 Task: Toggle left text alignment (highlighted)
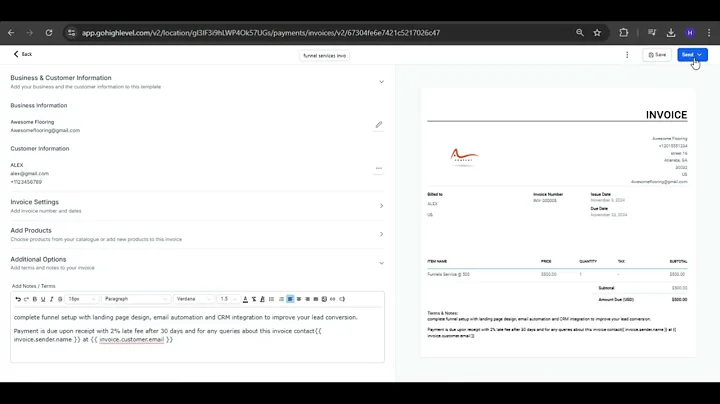coord(290,299)
